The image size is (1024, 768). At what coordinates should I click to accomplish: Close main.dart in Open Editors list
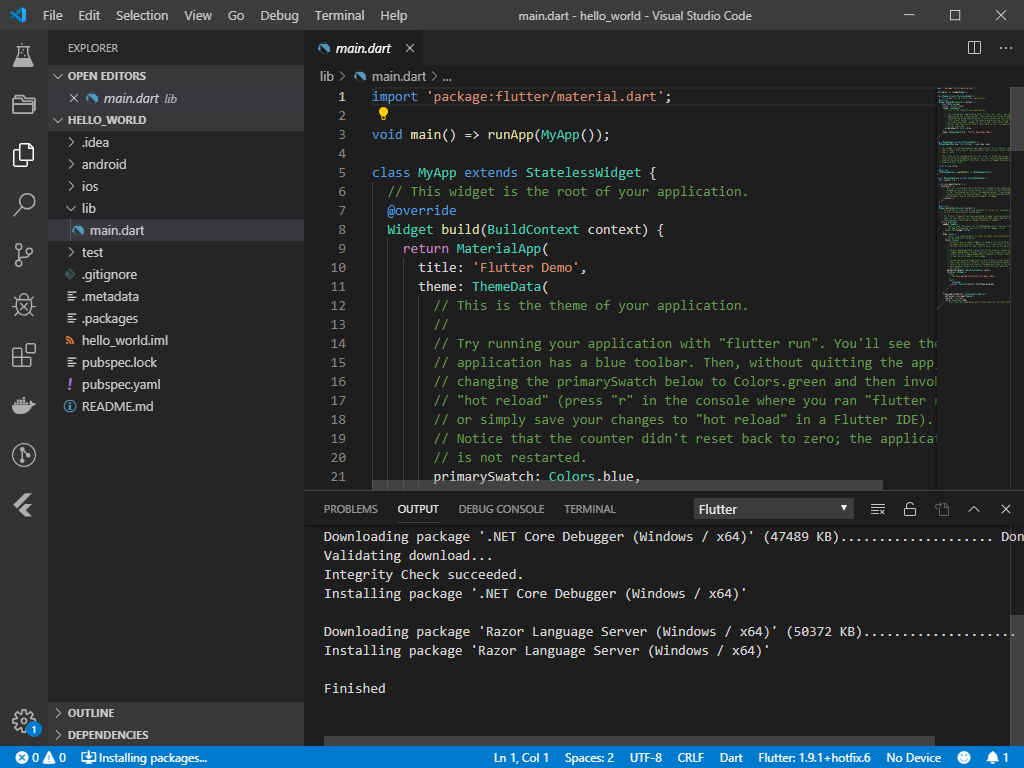pos(74,98)
